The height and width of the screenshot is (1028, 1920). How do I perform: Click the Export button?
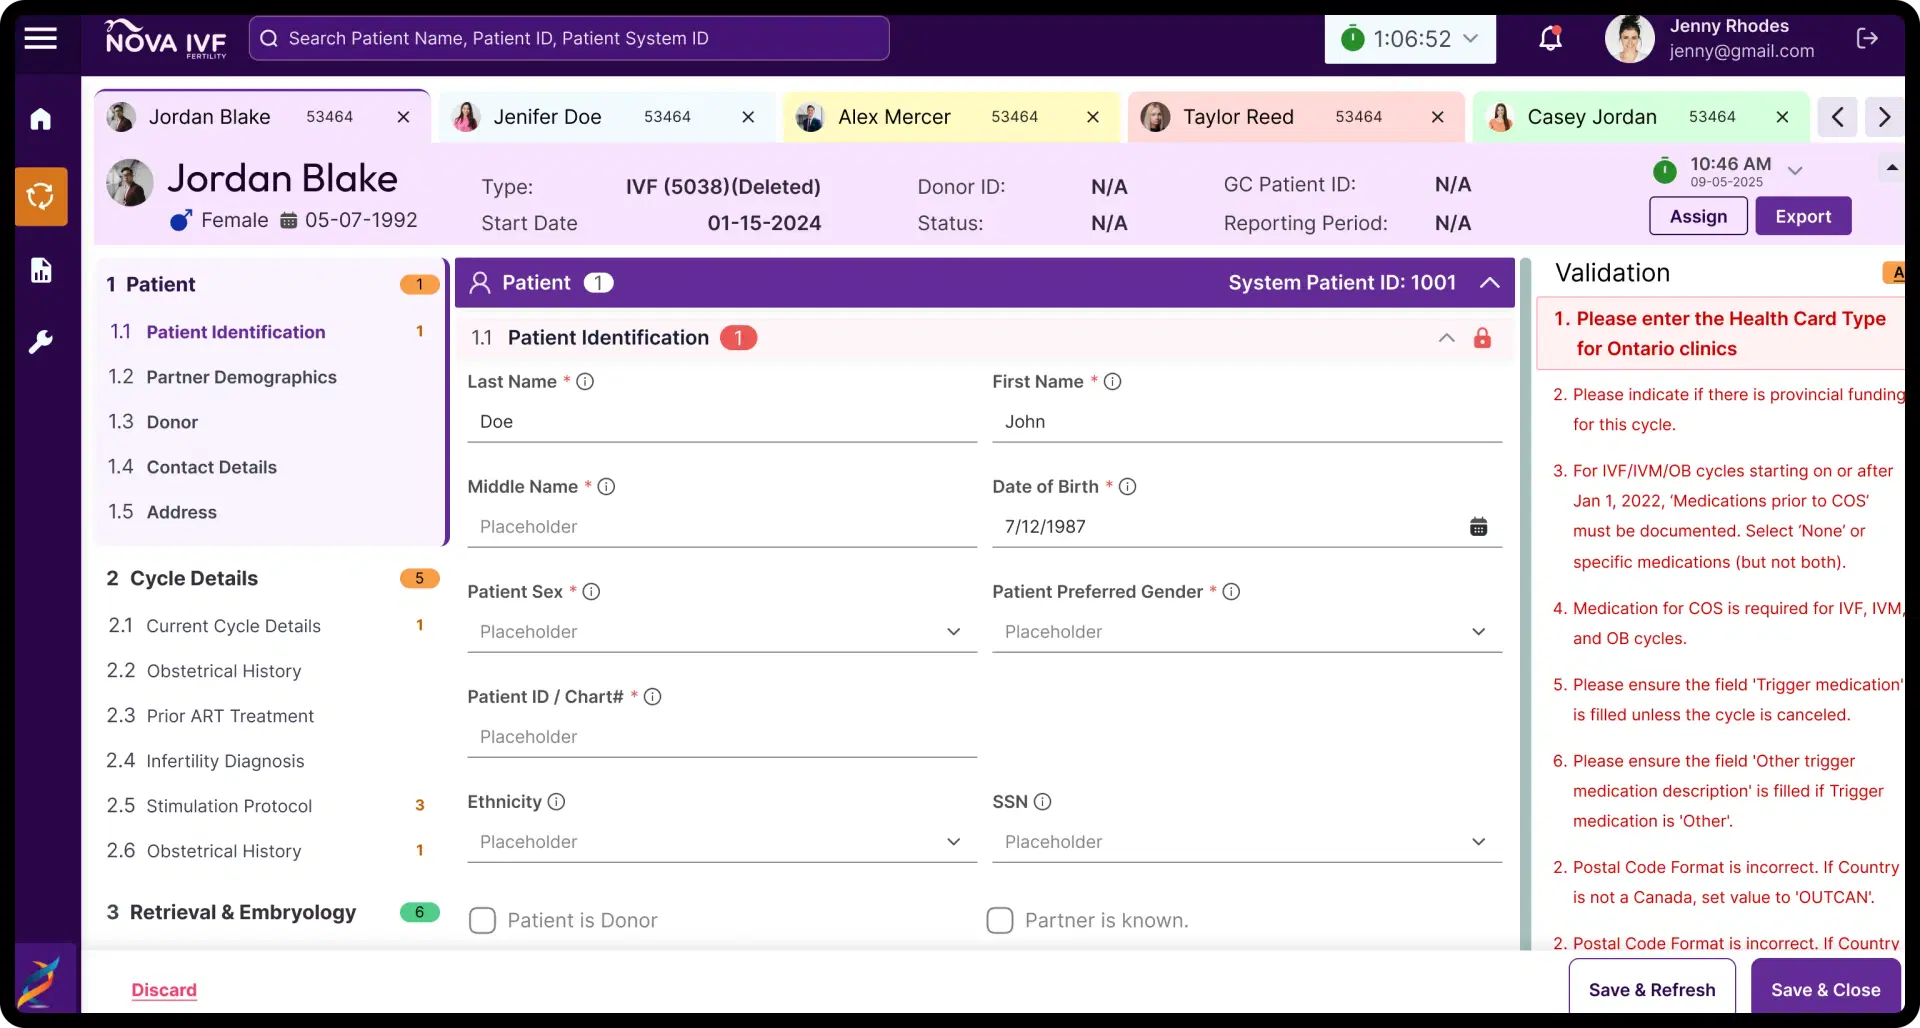pos(1802,216)
